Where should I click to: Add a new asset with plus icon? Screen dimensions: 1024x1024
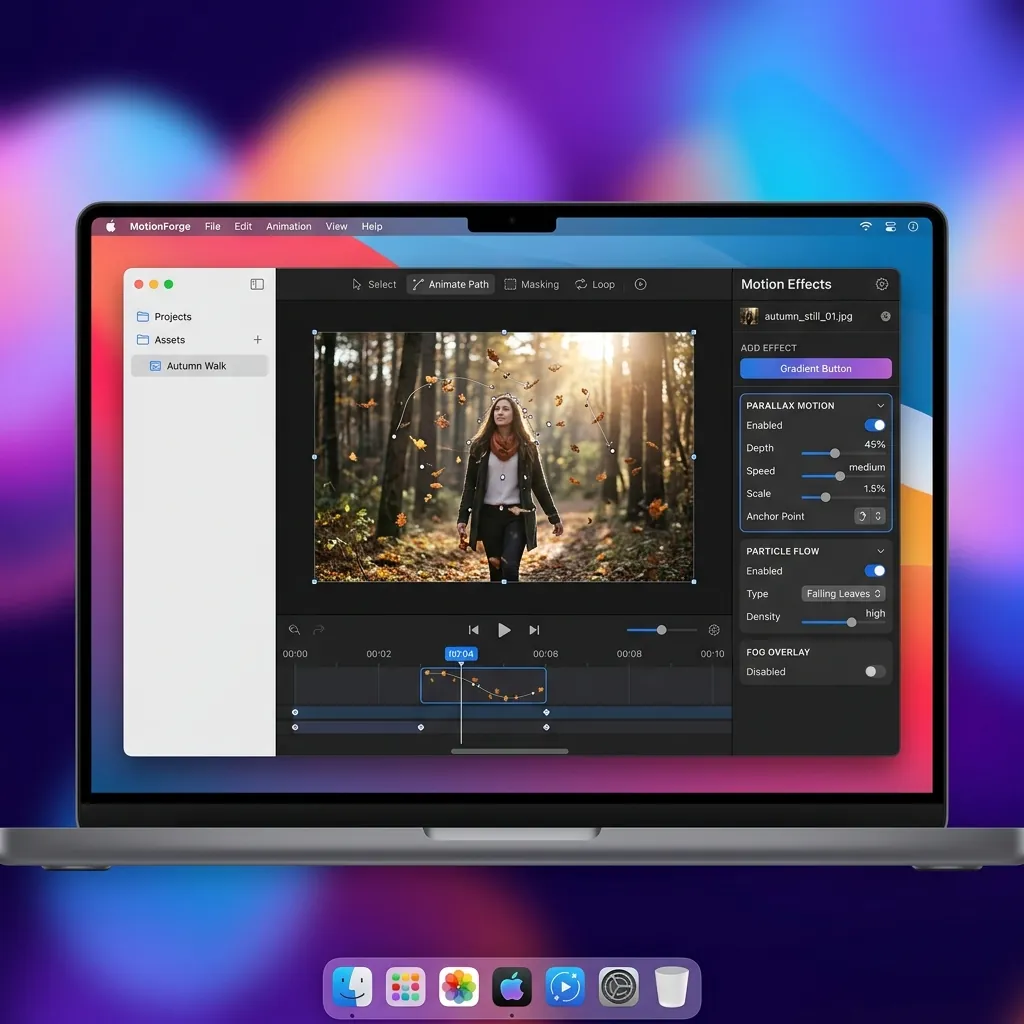(x=257, y=340)
